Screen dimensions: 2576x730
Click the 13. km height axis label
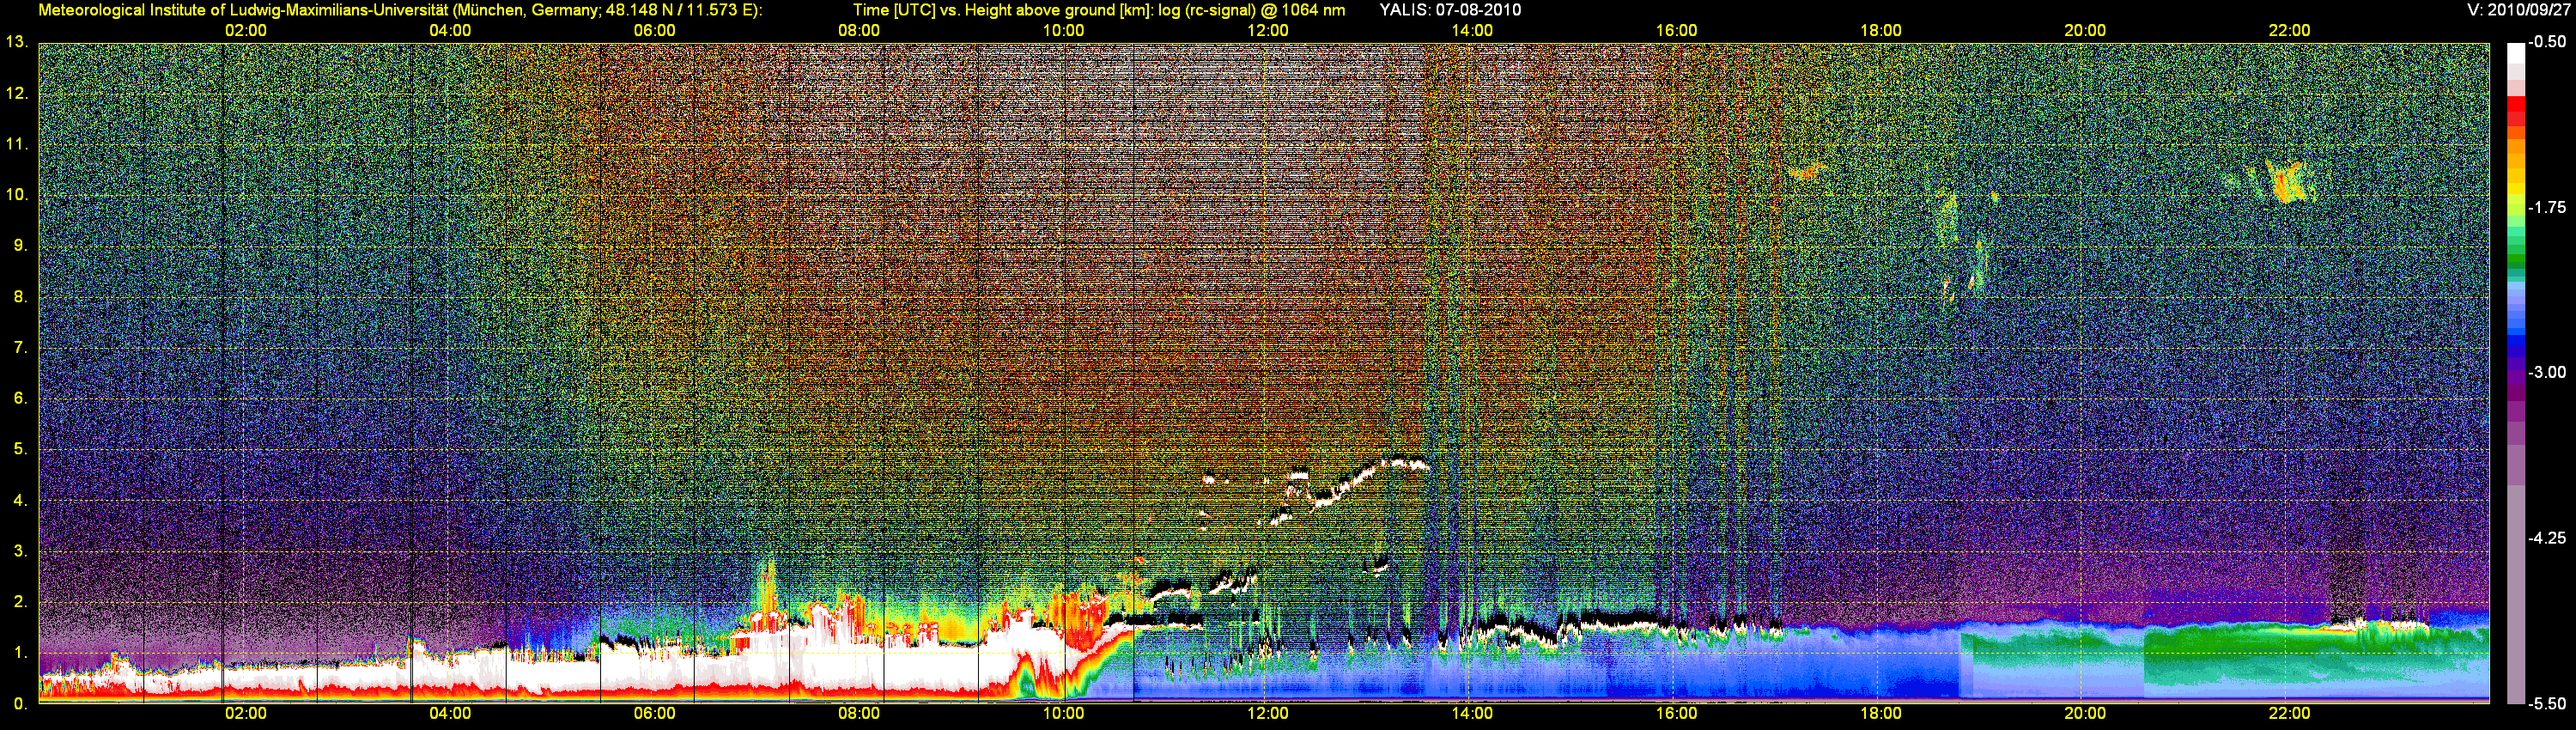point(17,42)
